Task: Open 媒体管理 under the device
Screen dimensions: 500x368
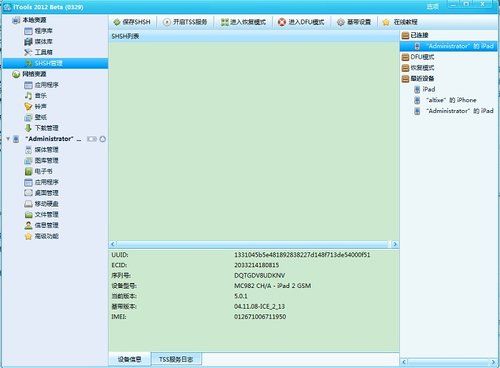Action: [x=41, y=150]
